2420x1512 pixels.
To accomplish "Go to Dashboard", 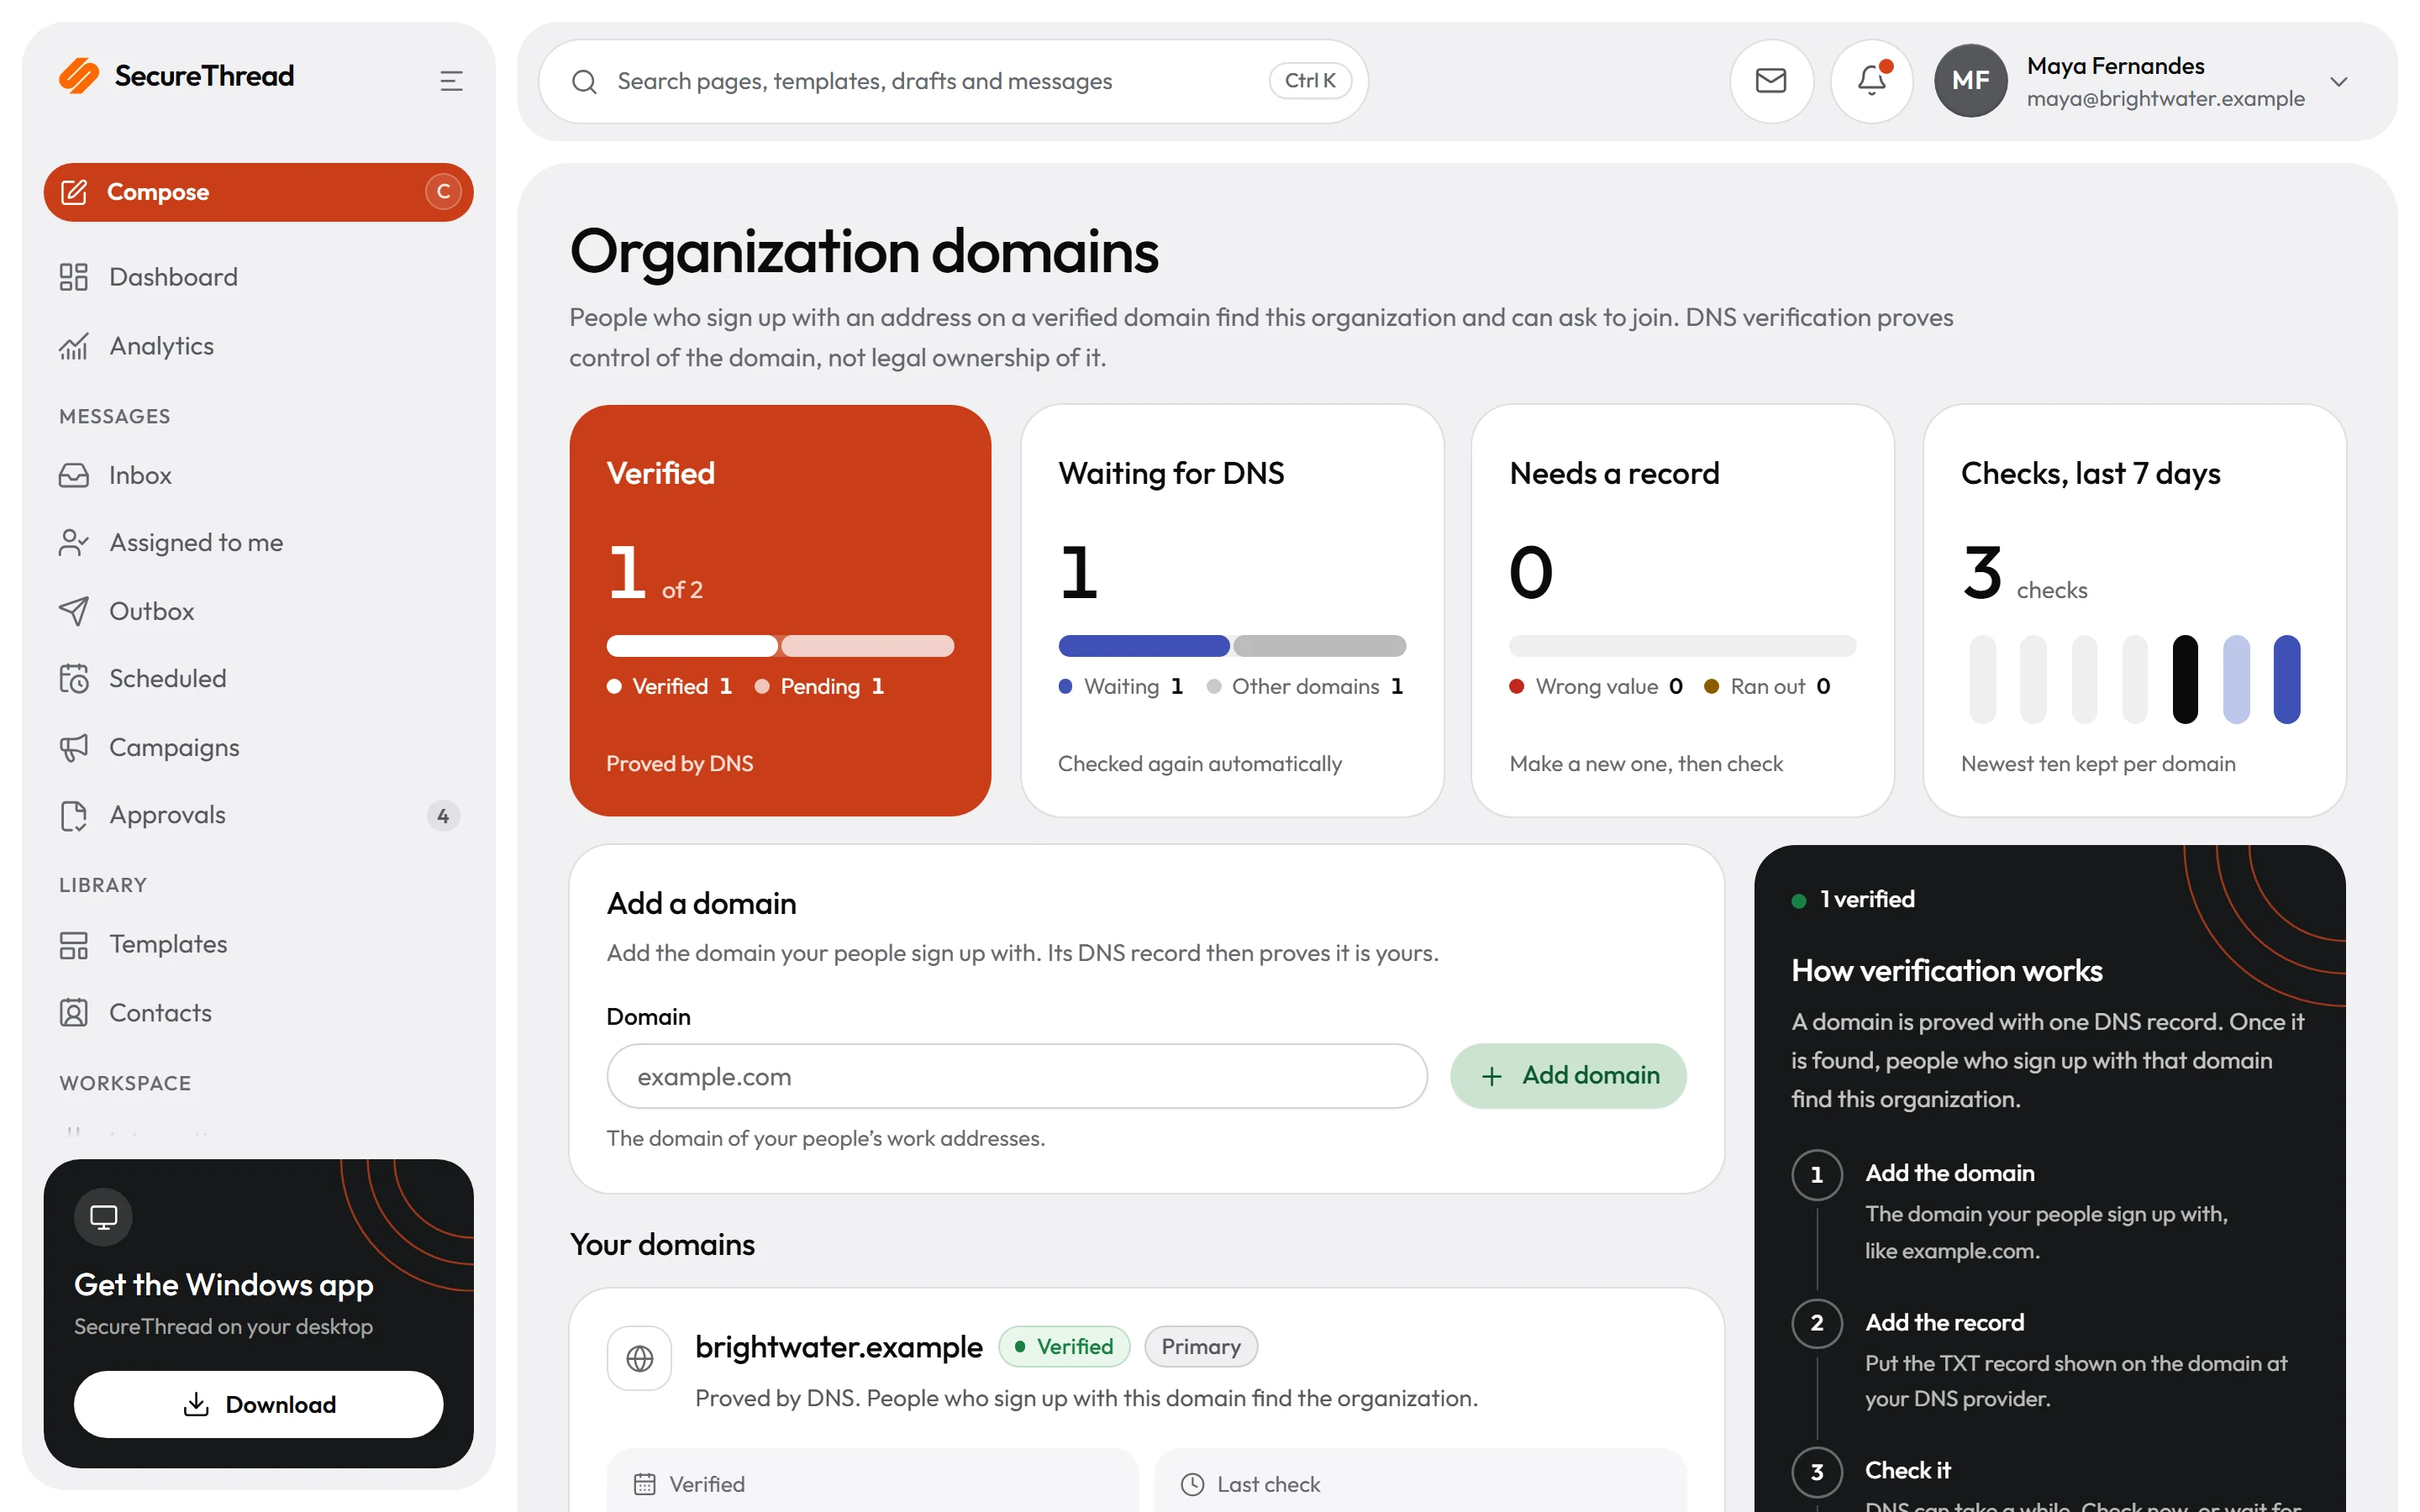I will pyautogui.click(x=258, y=277).
